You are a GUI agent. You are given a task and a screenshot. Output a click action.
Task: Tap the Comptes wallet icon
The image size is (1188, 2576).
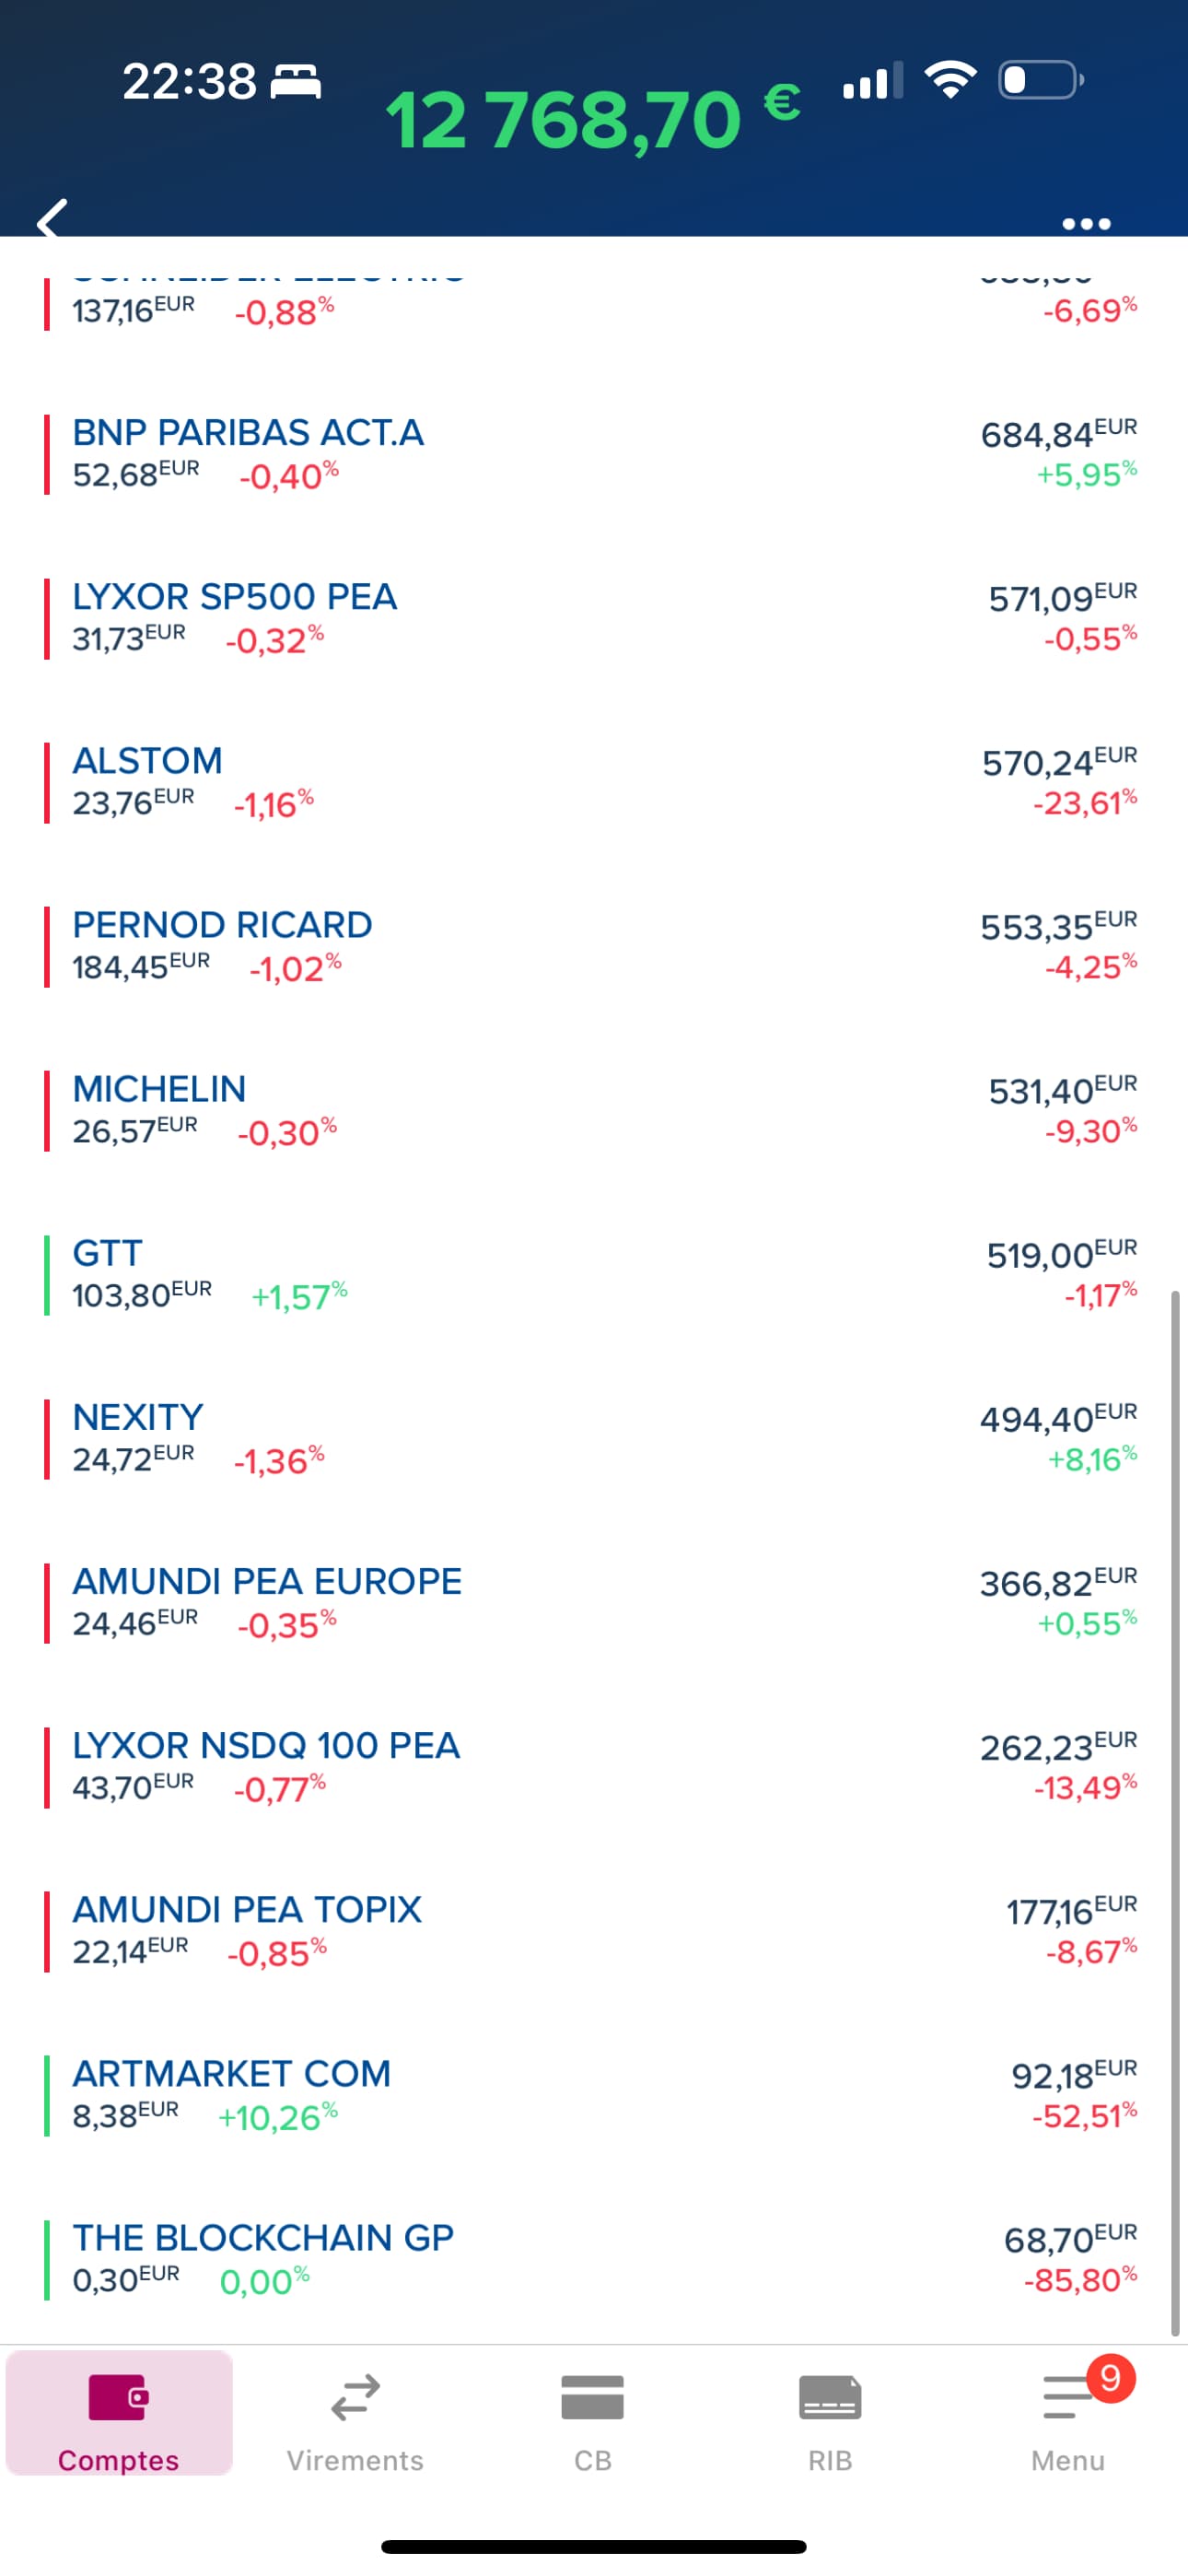coord(118,2397)
